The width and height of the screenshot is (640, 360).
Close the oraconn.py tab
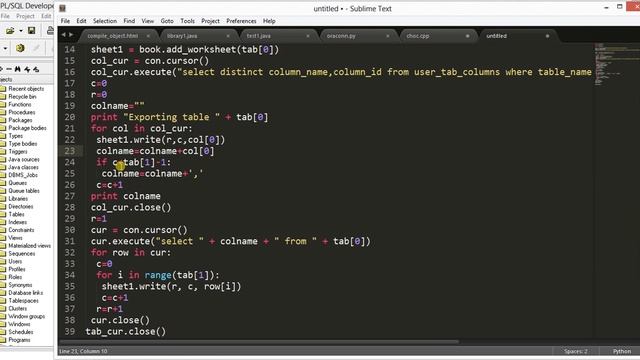click(387, 36)
